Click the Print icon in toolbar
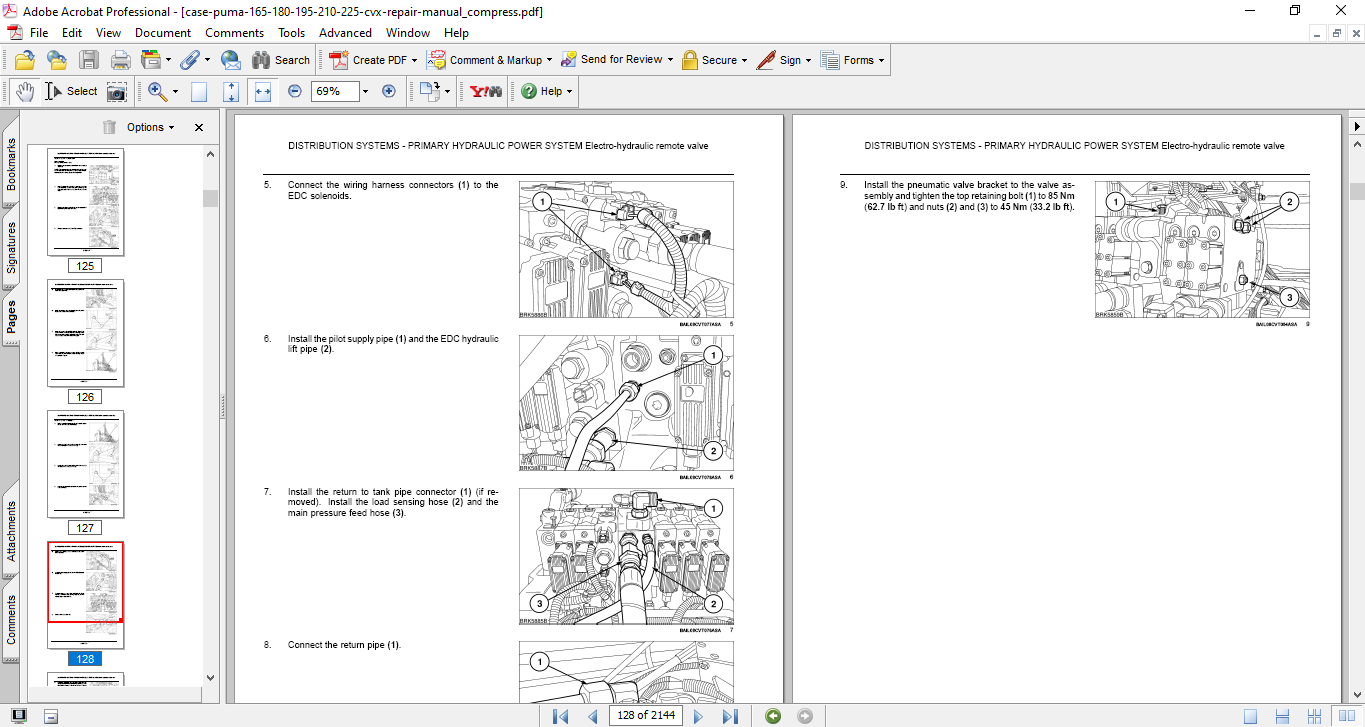This screenshot has height=727, width=1365. pos(120,60)
